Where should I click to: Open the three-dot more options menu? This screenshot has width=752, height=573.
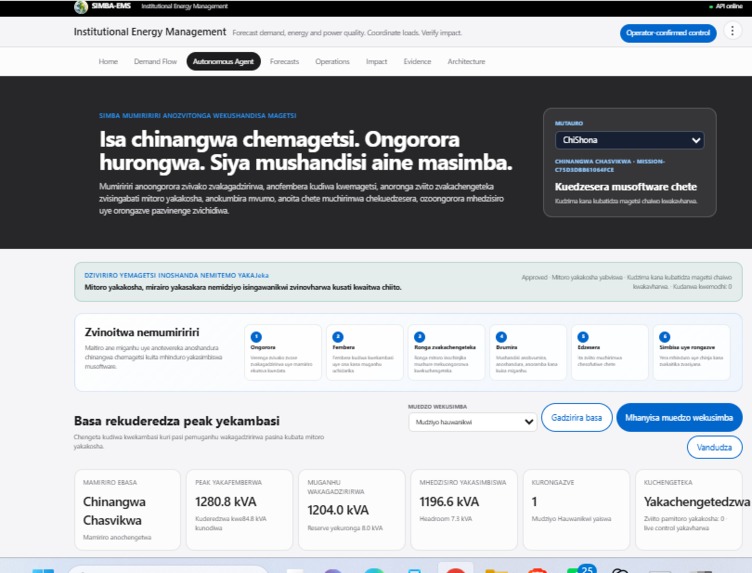tap(732, 31)
